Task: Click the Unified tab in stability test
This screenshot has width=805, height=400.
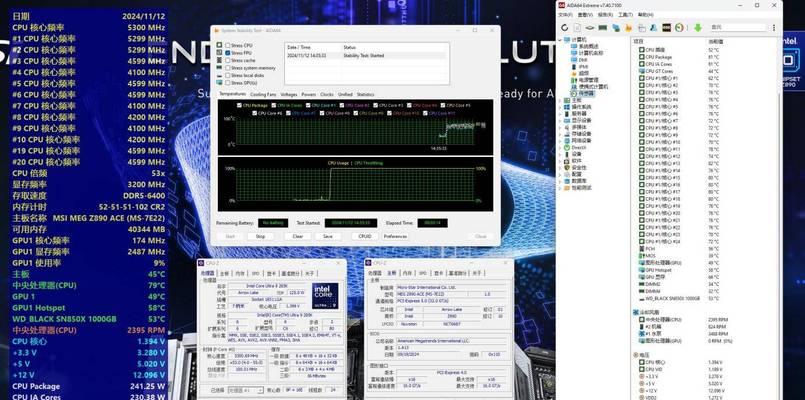Action: 345,94
